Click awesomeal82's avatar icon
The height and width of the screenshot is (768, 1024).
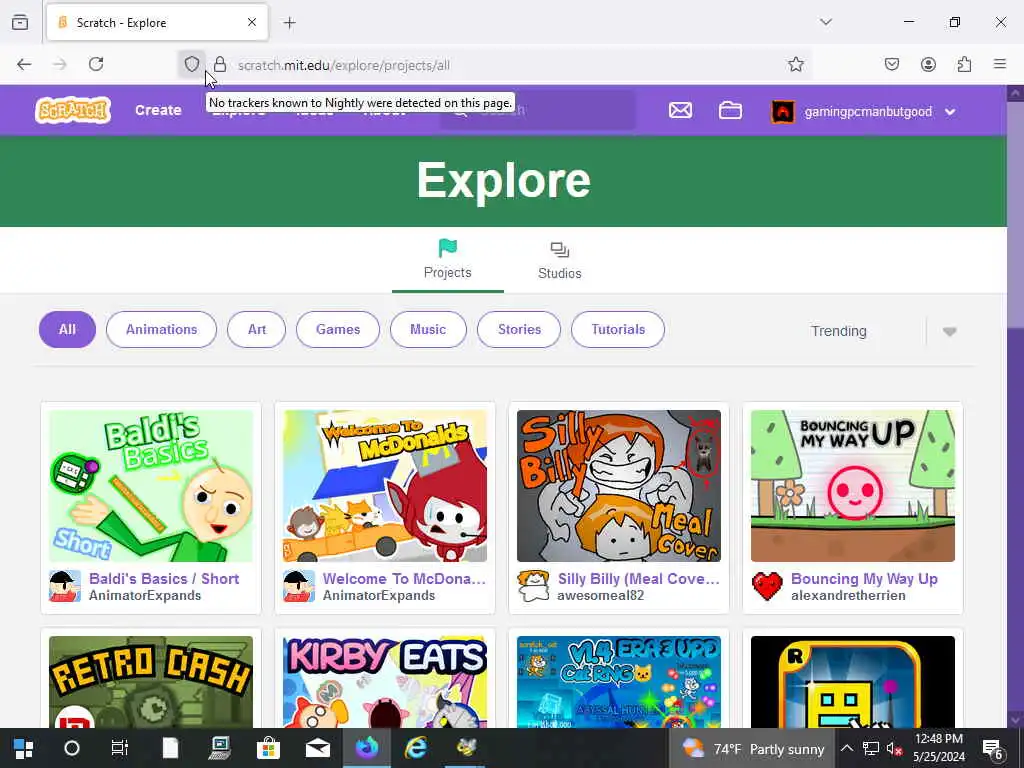[533, 586]
